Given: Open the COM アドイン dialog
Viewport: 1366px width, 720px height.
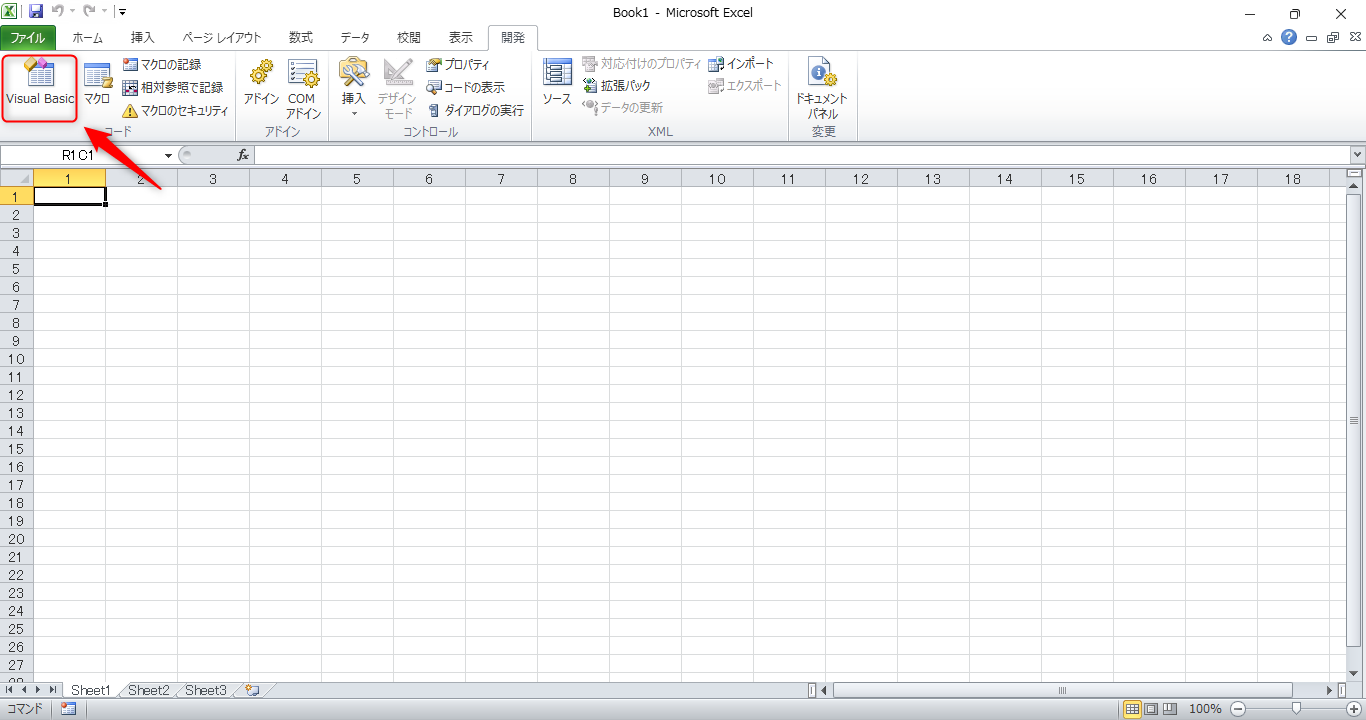Looking at the screenshot, I should [302, 85].
